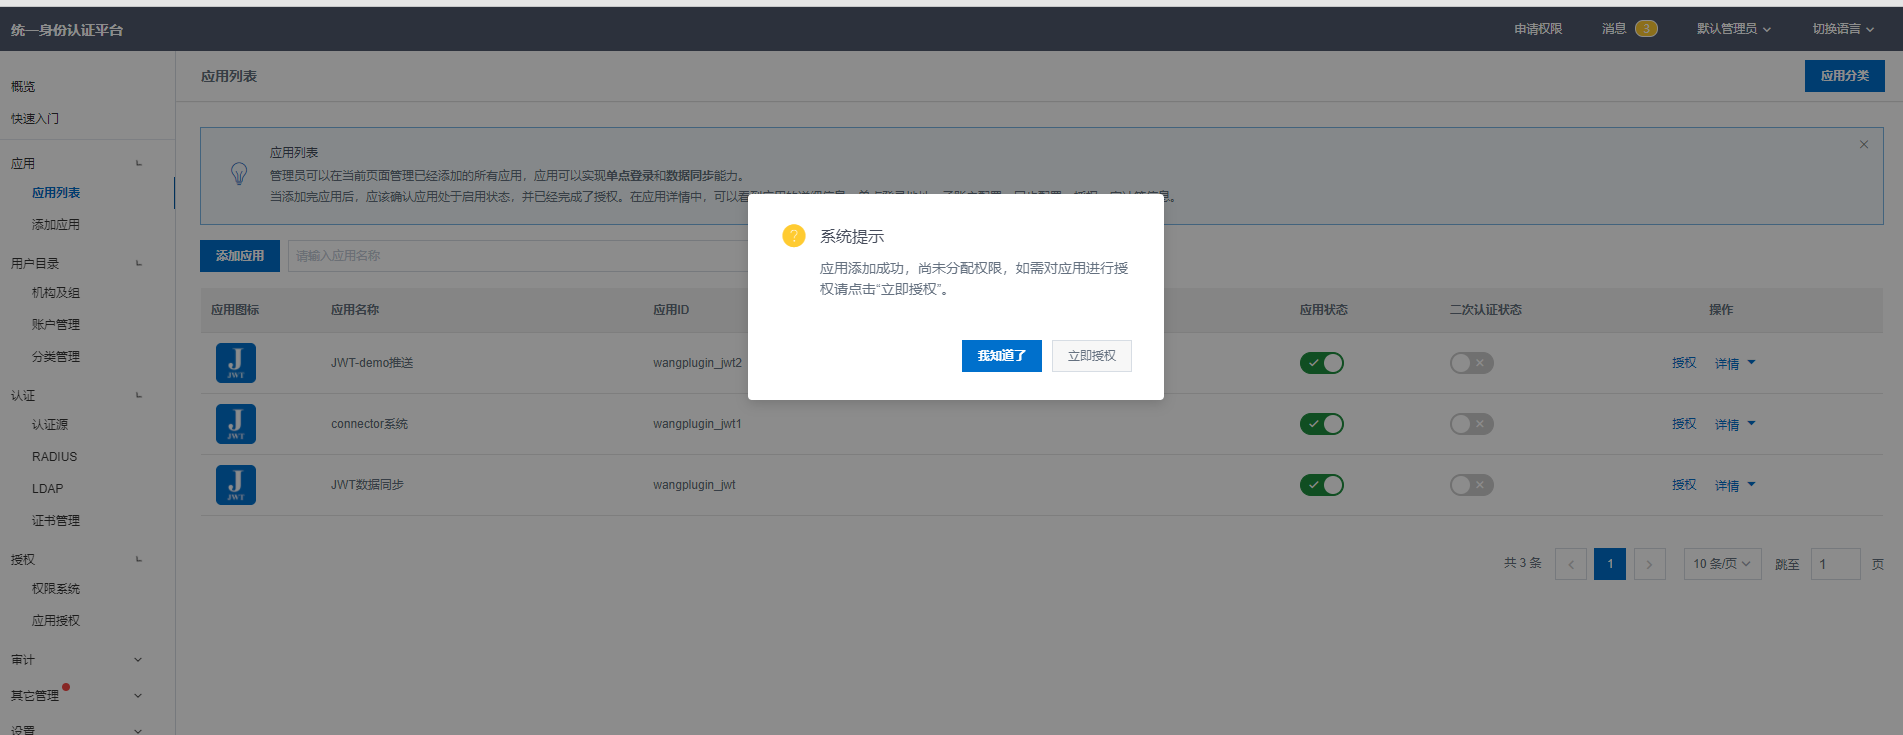
Task: Toggle 二次认证状态 for connector系统
Action: tap(1471, 424)
